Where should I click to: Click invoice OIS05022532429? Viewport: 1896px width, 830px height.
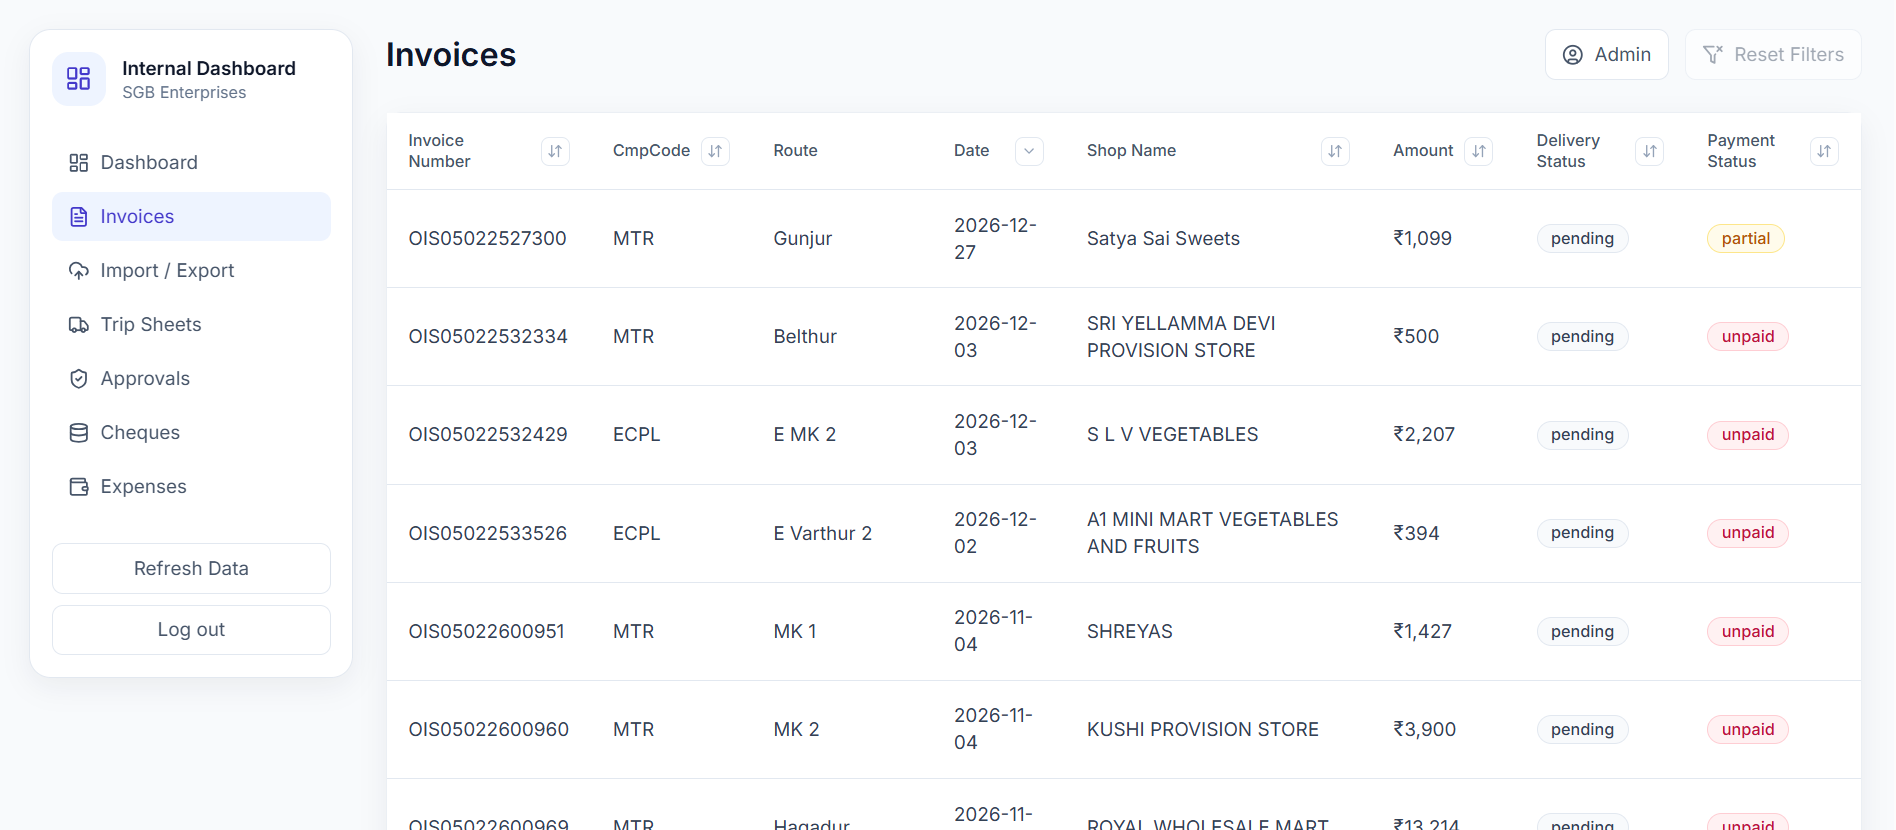[x=488, y=434]
